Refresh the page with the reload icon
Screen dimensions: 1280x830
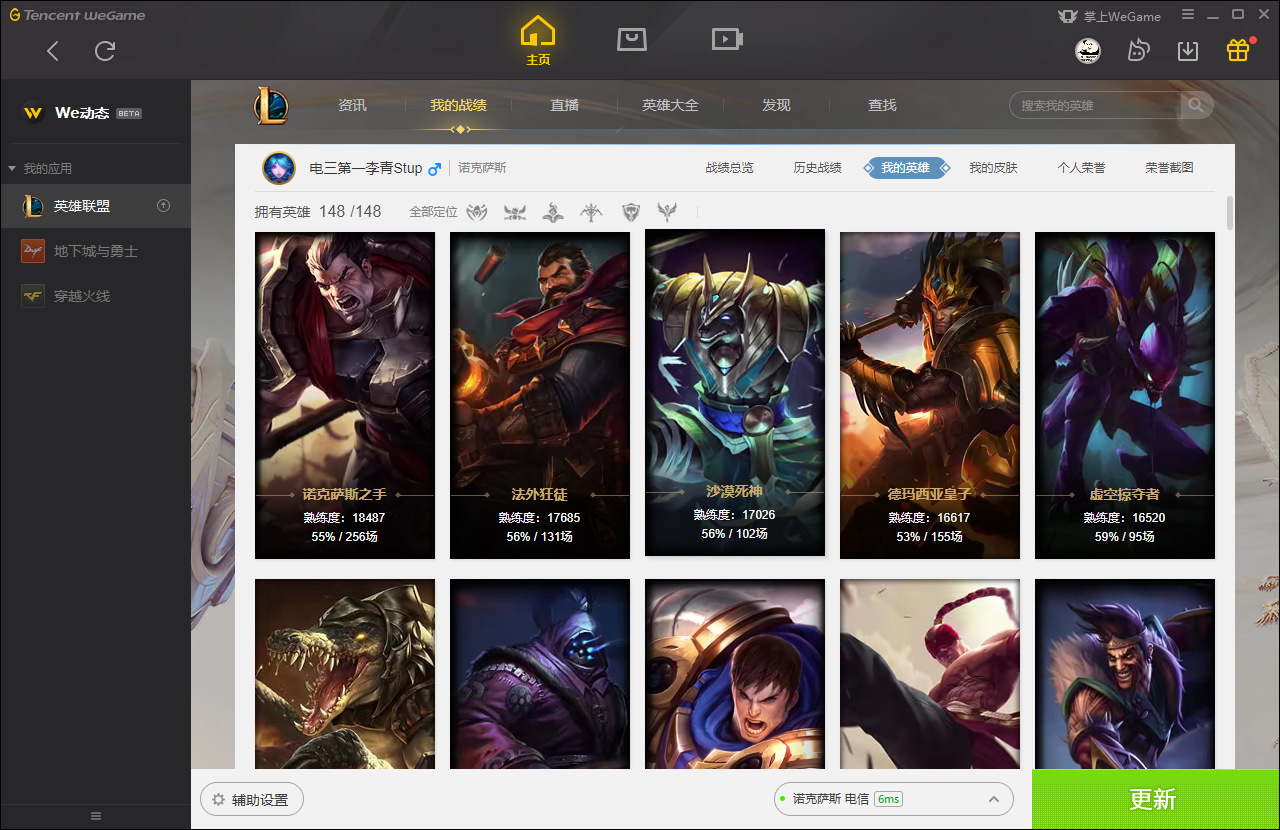coord(105,51)
